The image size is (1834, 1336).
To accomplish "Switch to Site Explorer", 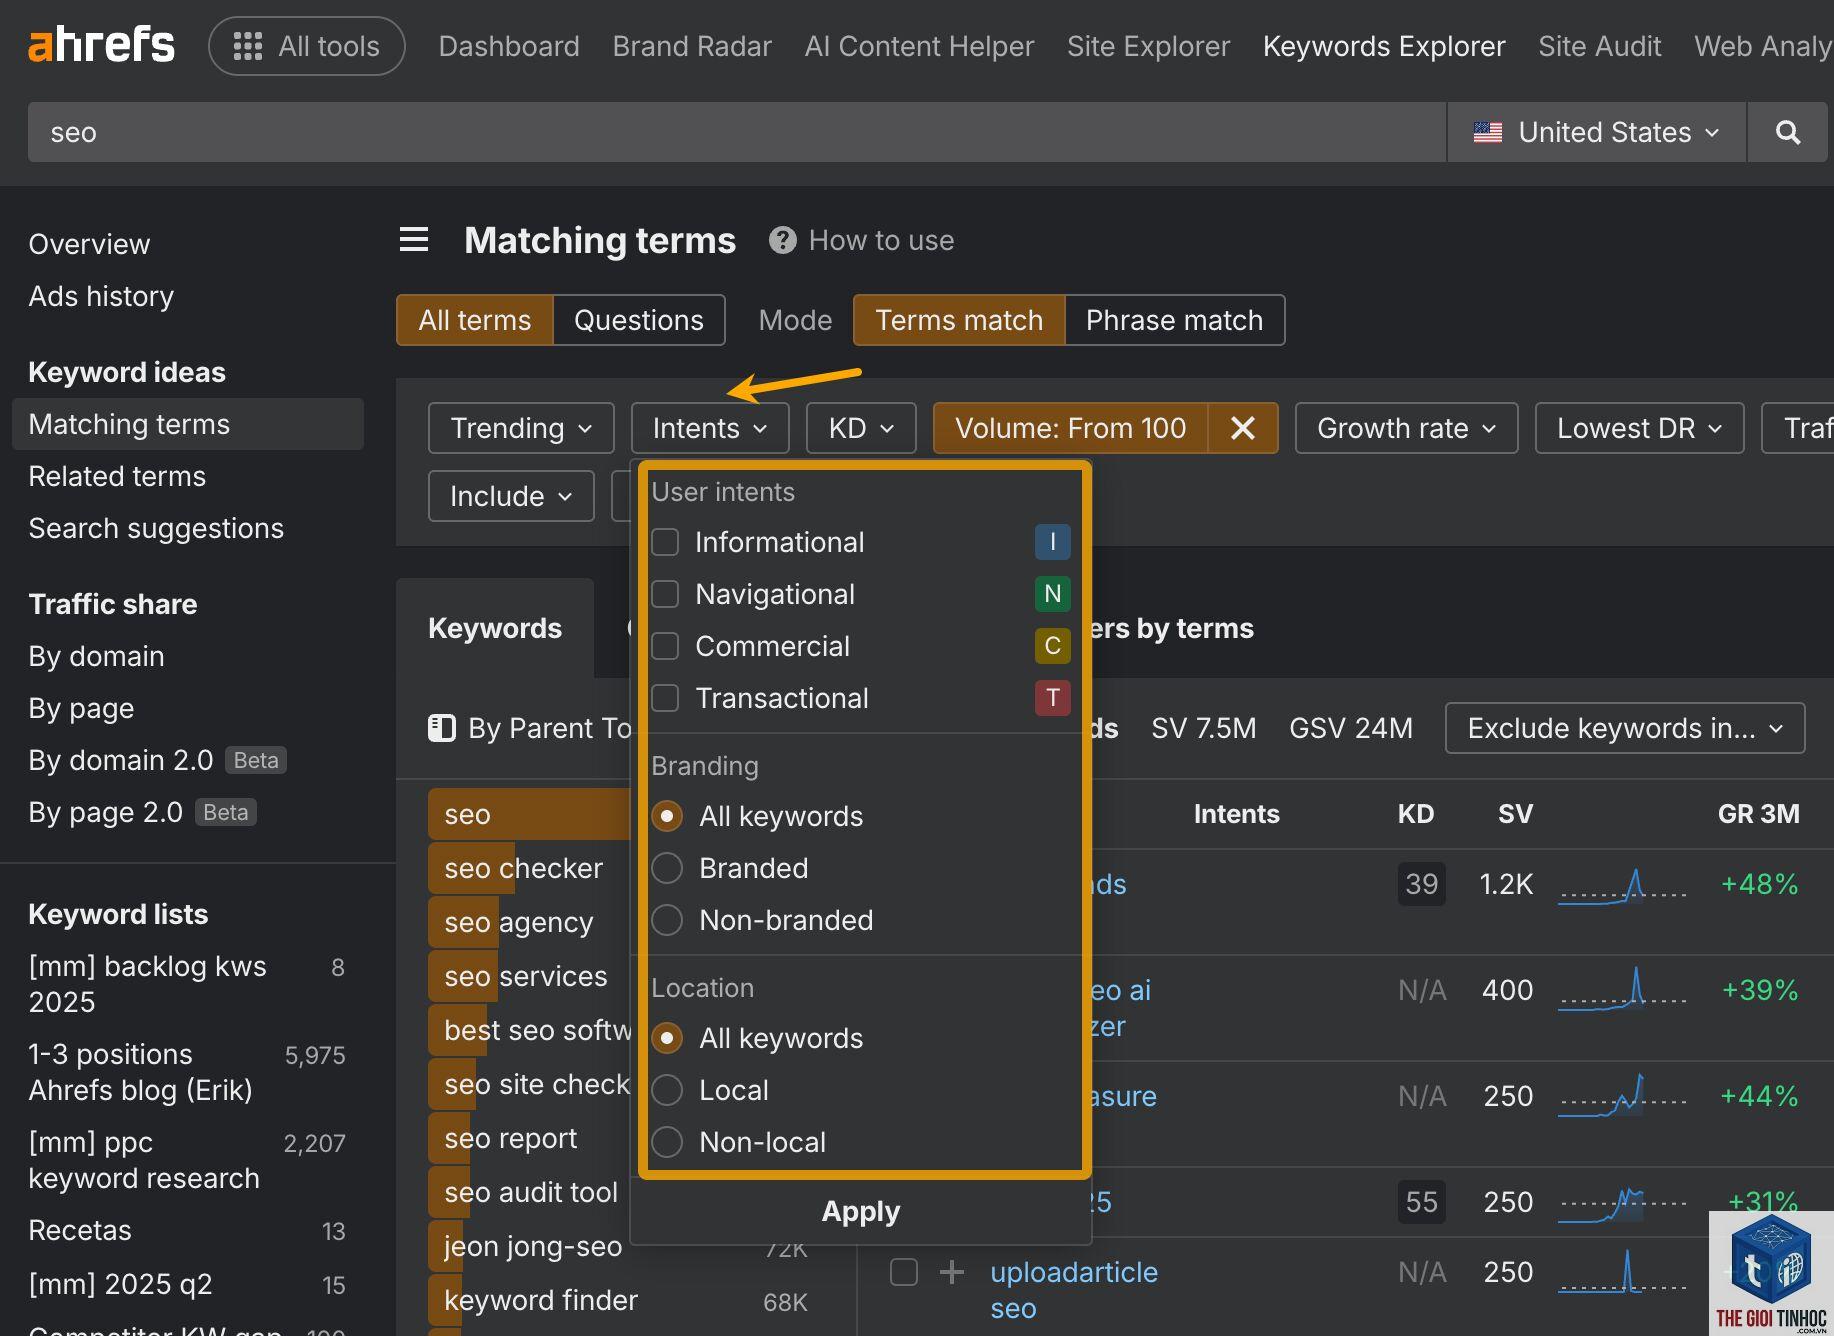I will [1148, 46].
